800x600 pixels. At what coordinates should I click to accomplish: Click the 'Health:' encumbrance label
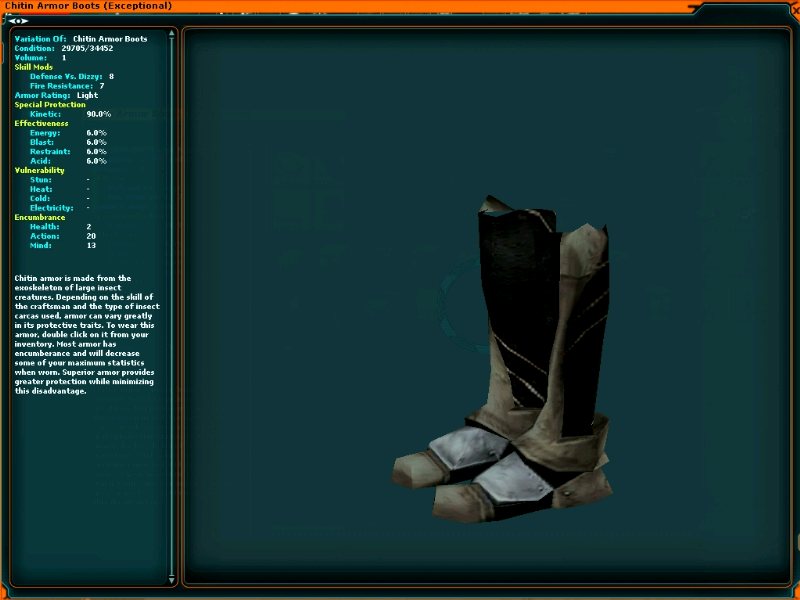[x=45, y=227]
